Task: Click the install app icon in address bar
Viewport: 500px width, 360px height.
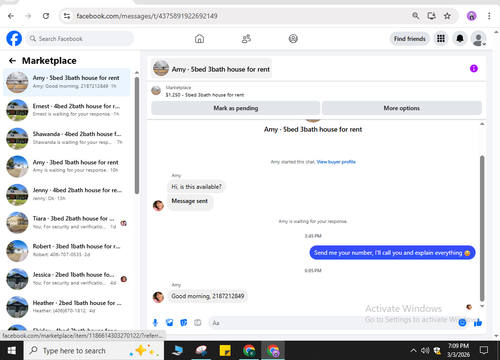Action: 432,16
